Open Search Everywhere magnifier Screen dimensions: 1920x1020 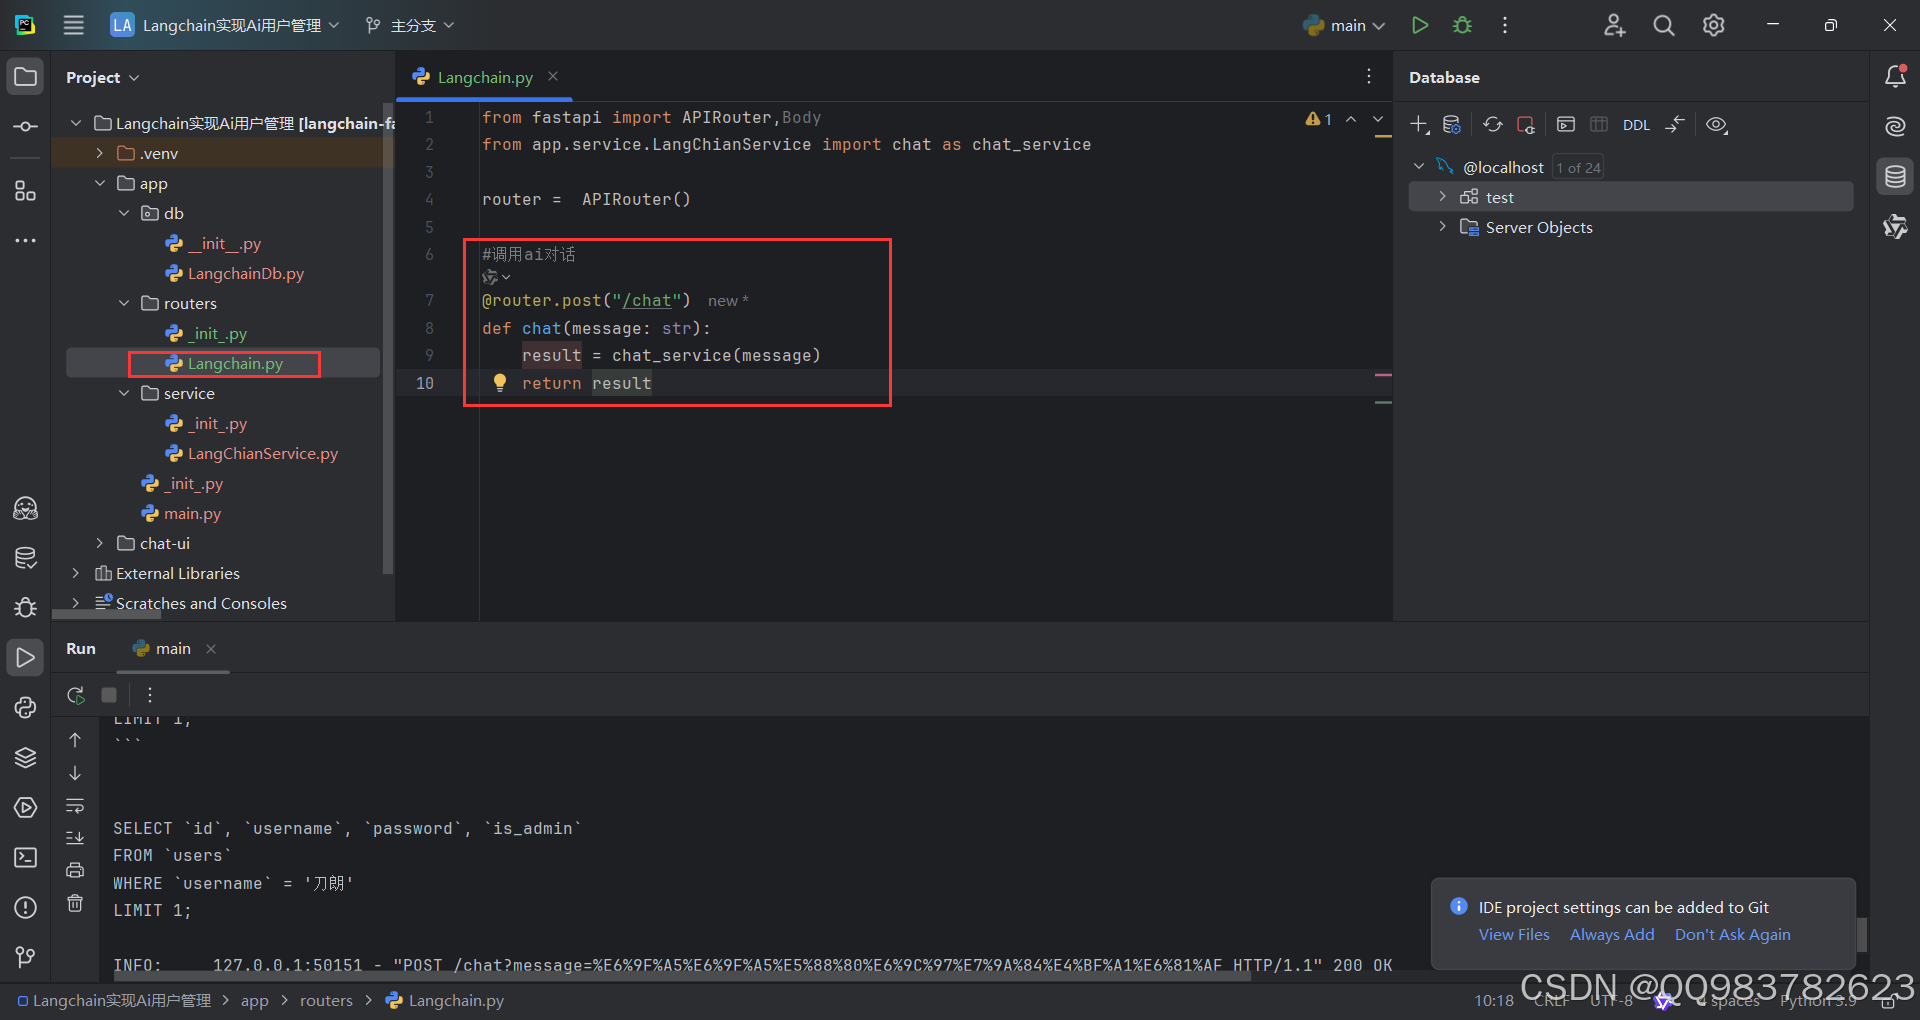[1664, 25]
